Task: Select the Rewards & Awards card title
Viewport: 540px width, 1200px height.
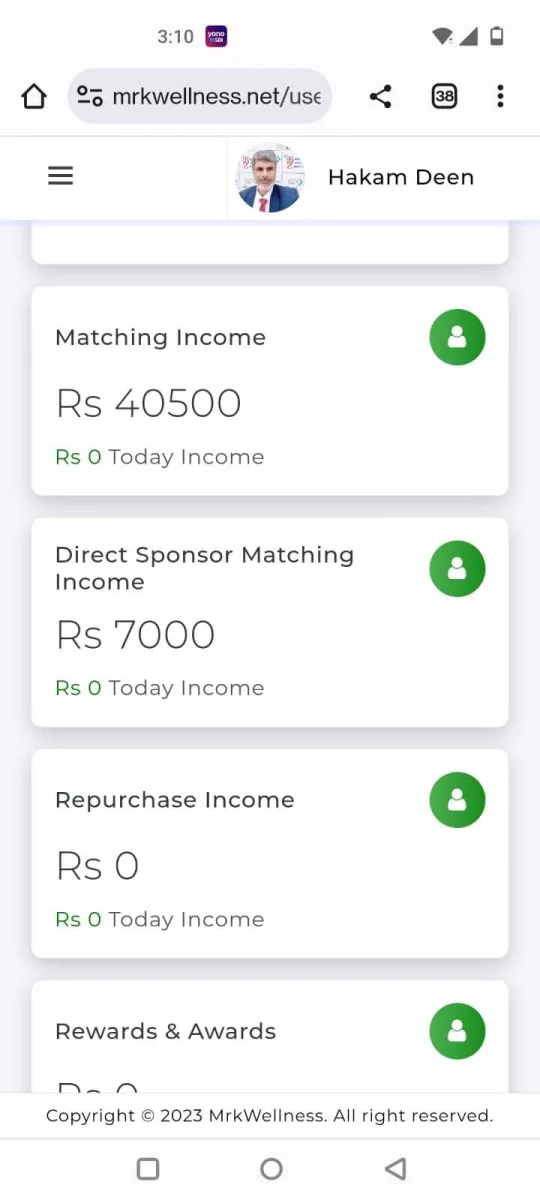Action: tap(166, 1031)
